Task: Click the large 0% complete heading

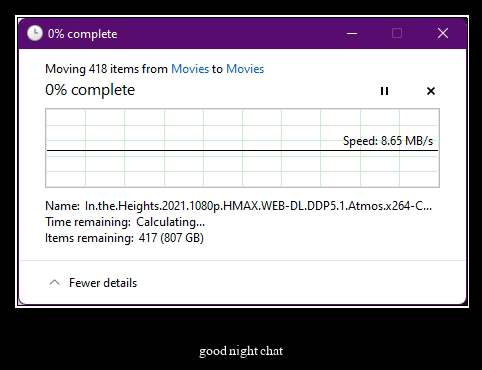Action: [90, 90]
